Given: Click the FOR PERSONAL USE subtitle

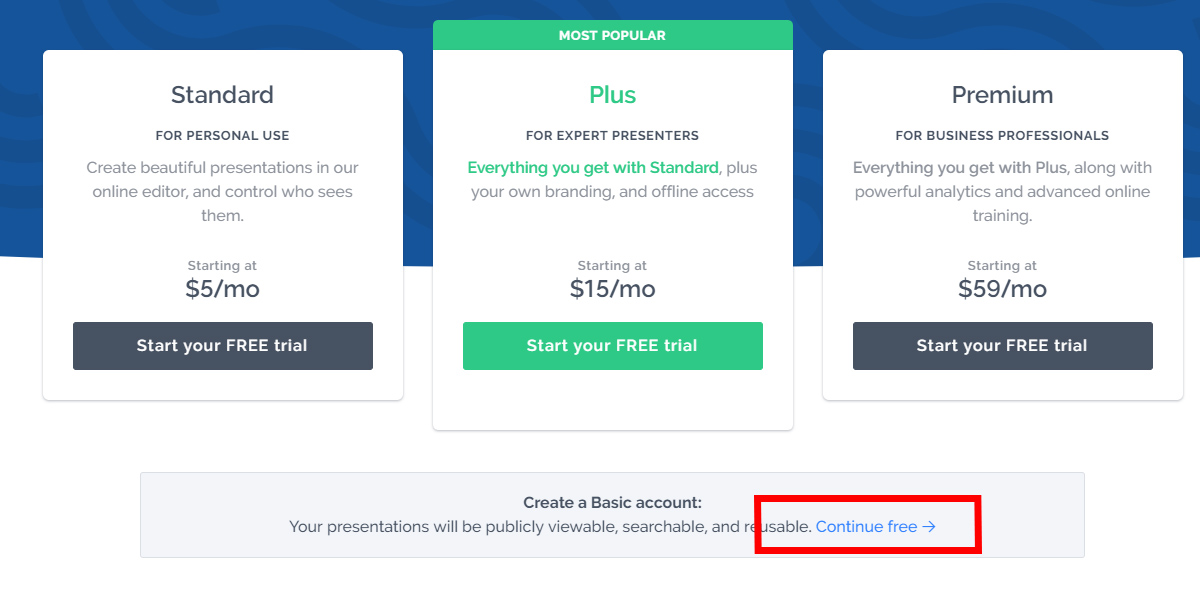Looking at the screenshot, I should click(x=222, y=135).
